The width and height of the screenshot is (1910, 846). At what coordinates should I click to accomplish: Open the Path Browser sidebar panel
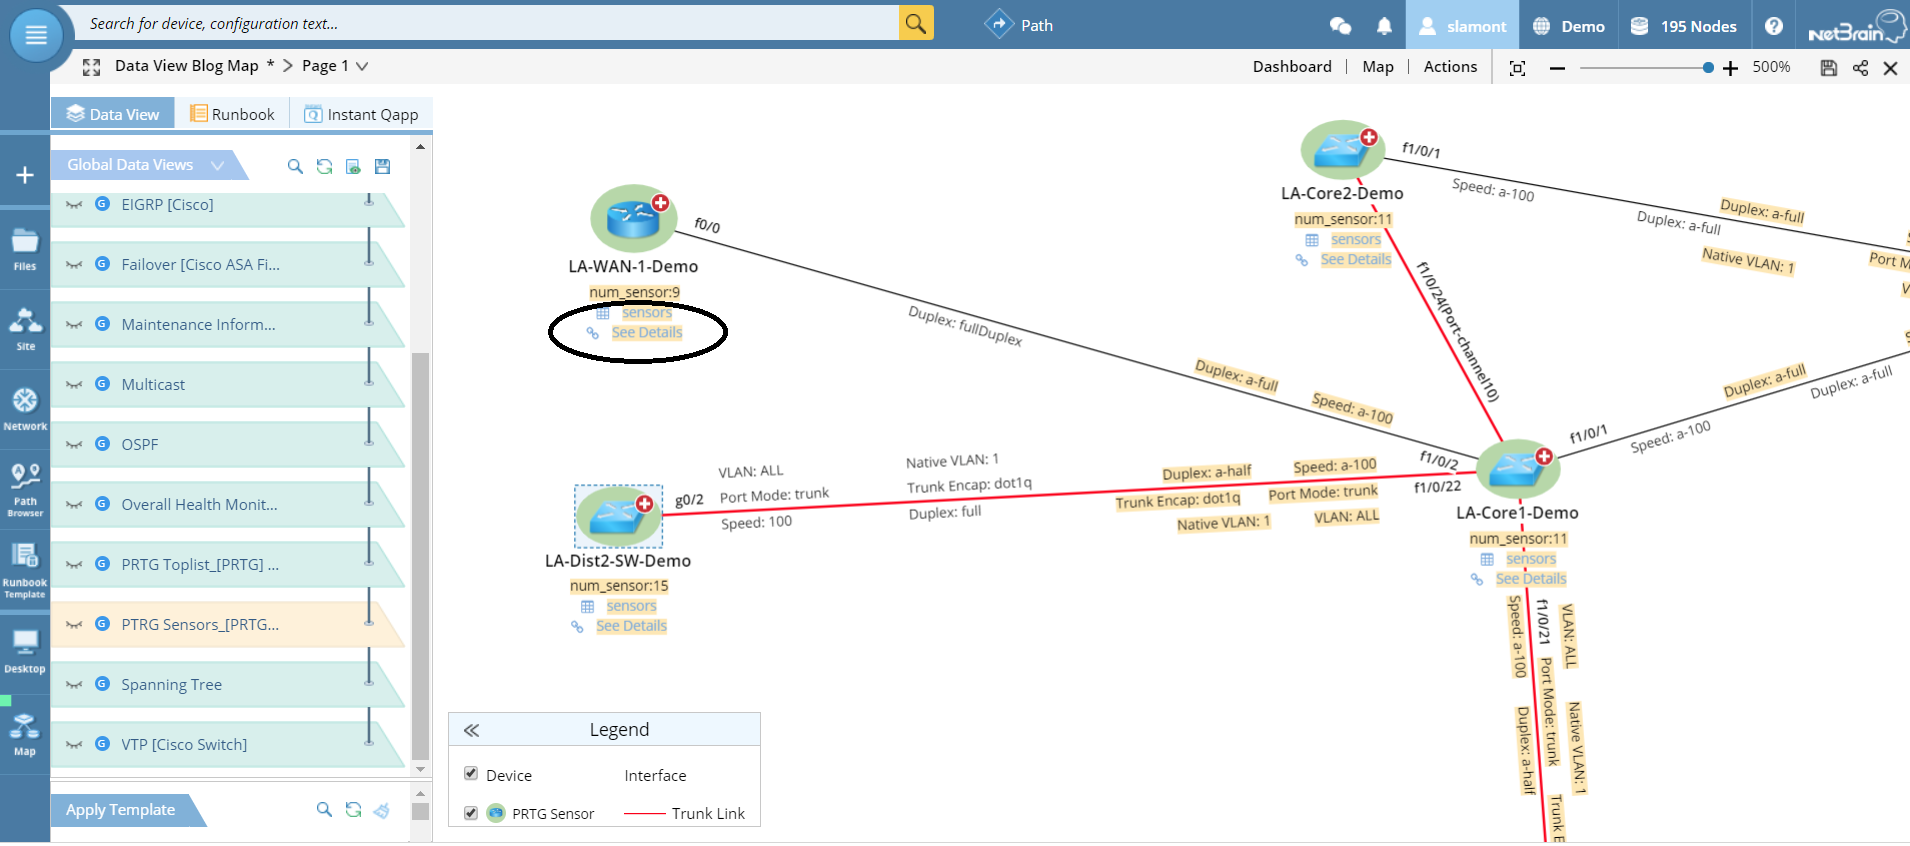tap(25, 490)
